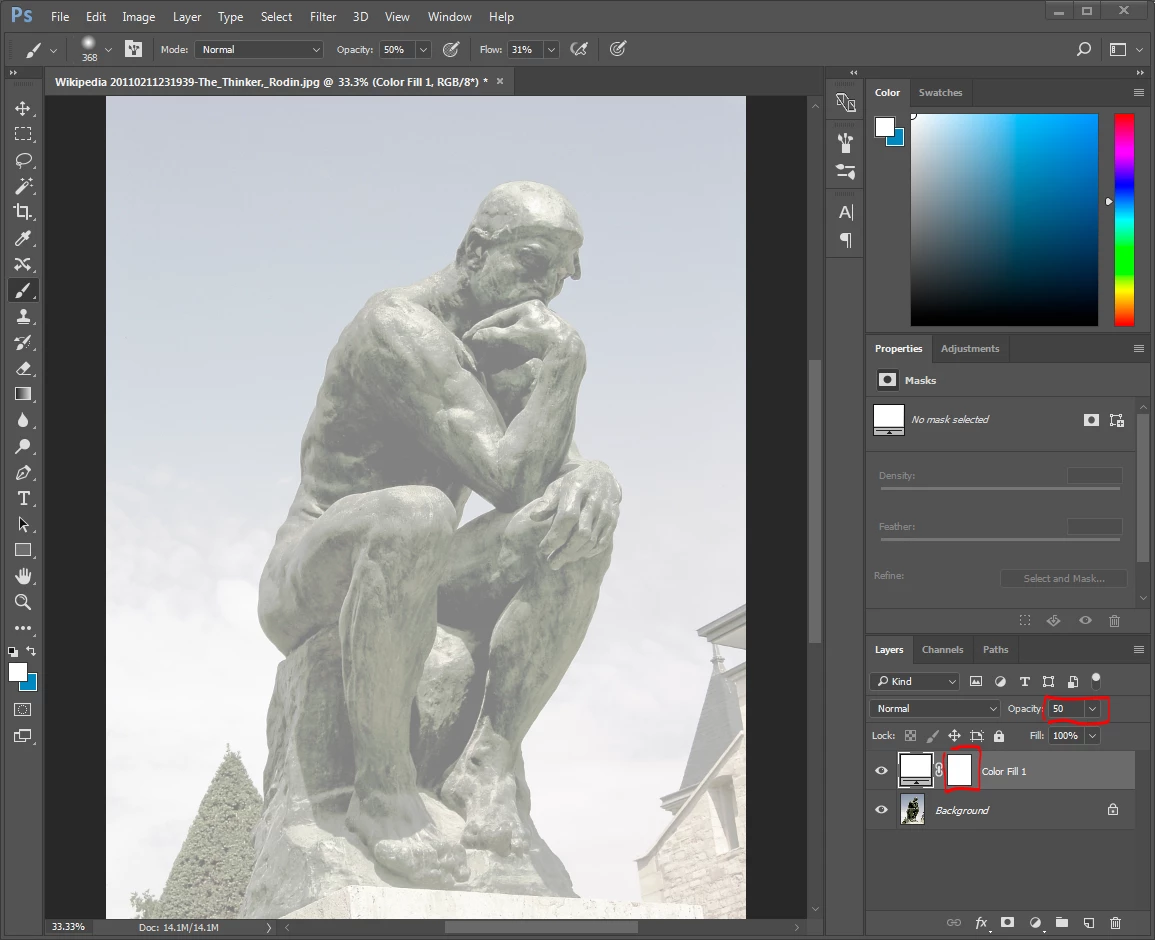Image resolution: width=1155 pixels, height=940 pixels.
Task: Toggle Quick Mask mode
Action: pos(23,709)
